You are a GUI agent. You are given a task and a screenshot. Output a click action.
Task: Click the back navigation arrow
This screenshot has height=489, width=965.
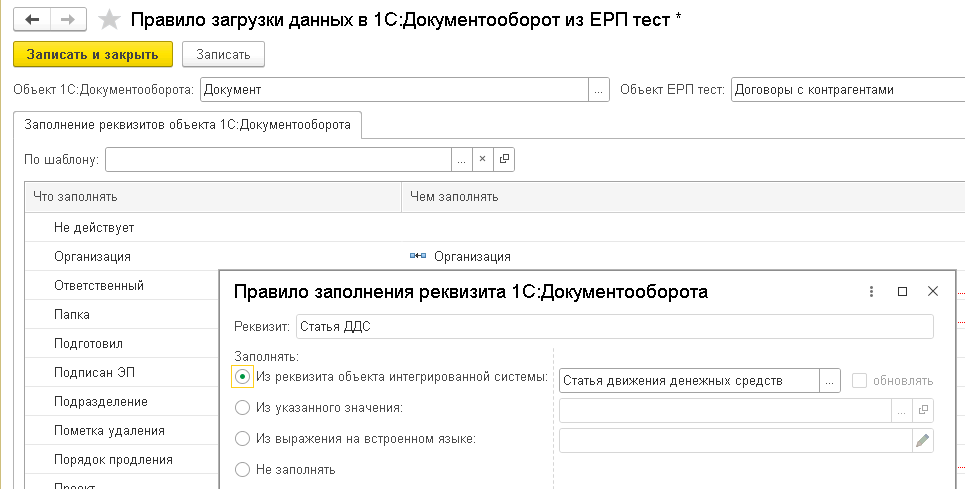32,19
